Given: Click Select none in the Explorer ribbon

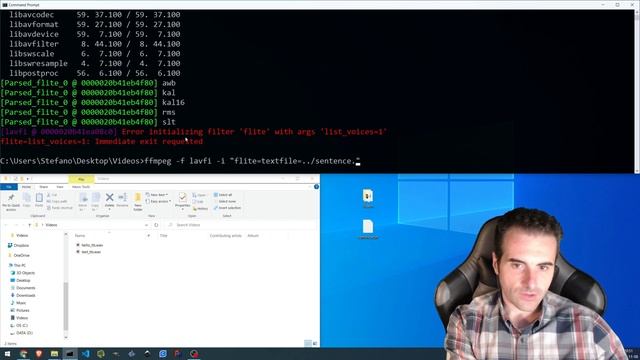Looking at the screenshot, I should 224,202.
